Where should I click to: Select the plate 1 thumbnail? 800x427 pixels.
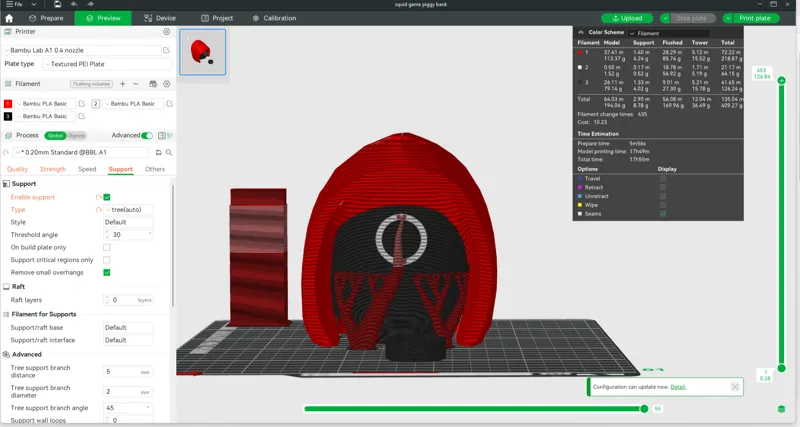tap(203, 52)
